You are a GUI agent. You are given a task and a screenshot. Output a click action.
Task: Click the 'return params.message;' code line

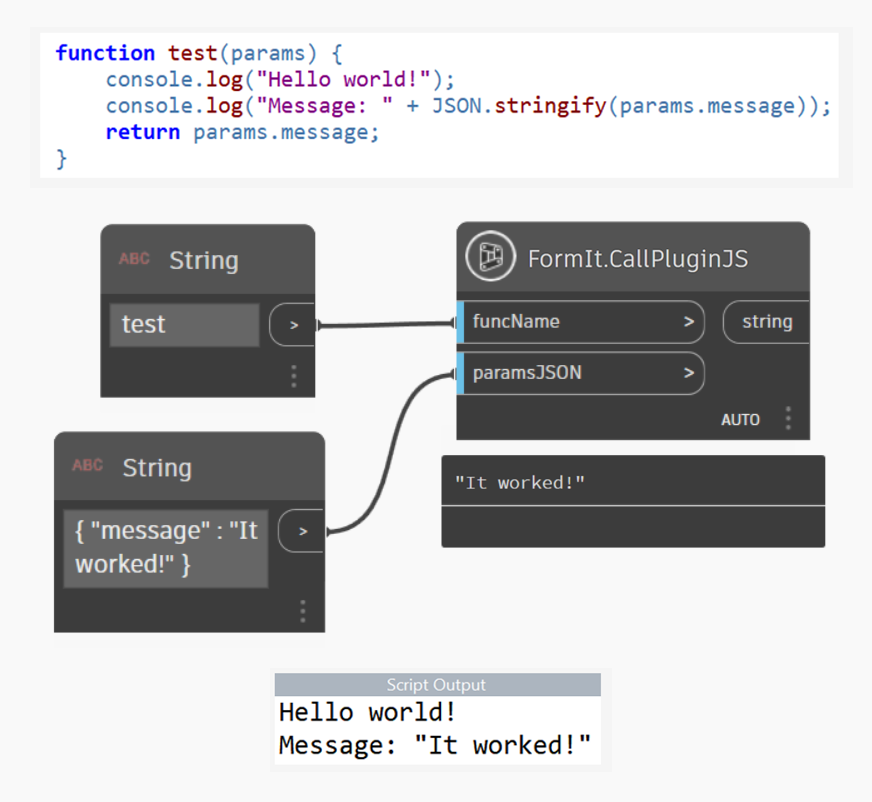click(242, 132)
